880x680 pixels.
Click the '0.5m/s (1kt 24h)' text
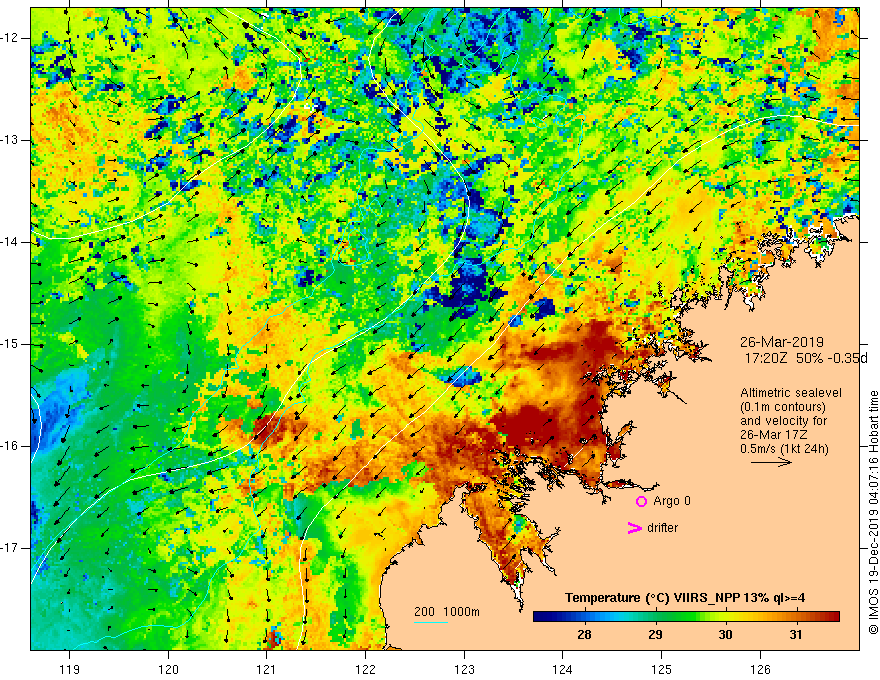[784, 449]
